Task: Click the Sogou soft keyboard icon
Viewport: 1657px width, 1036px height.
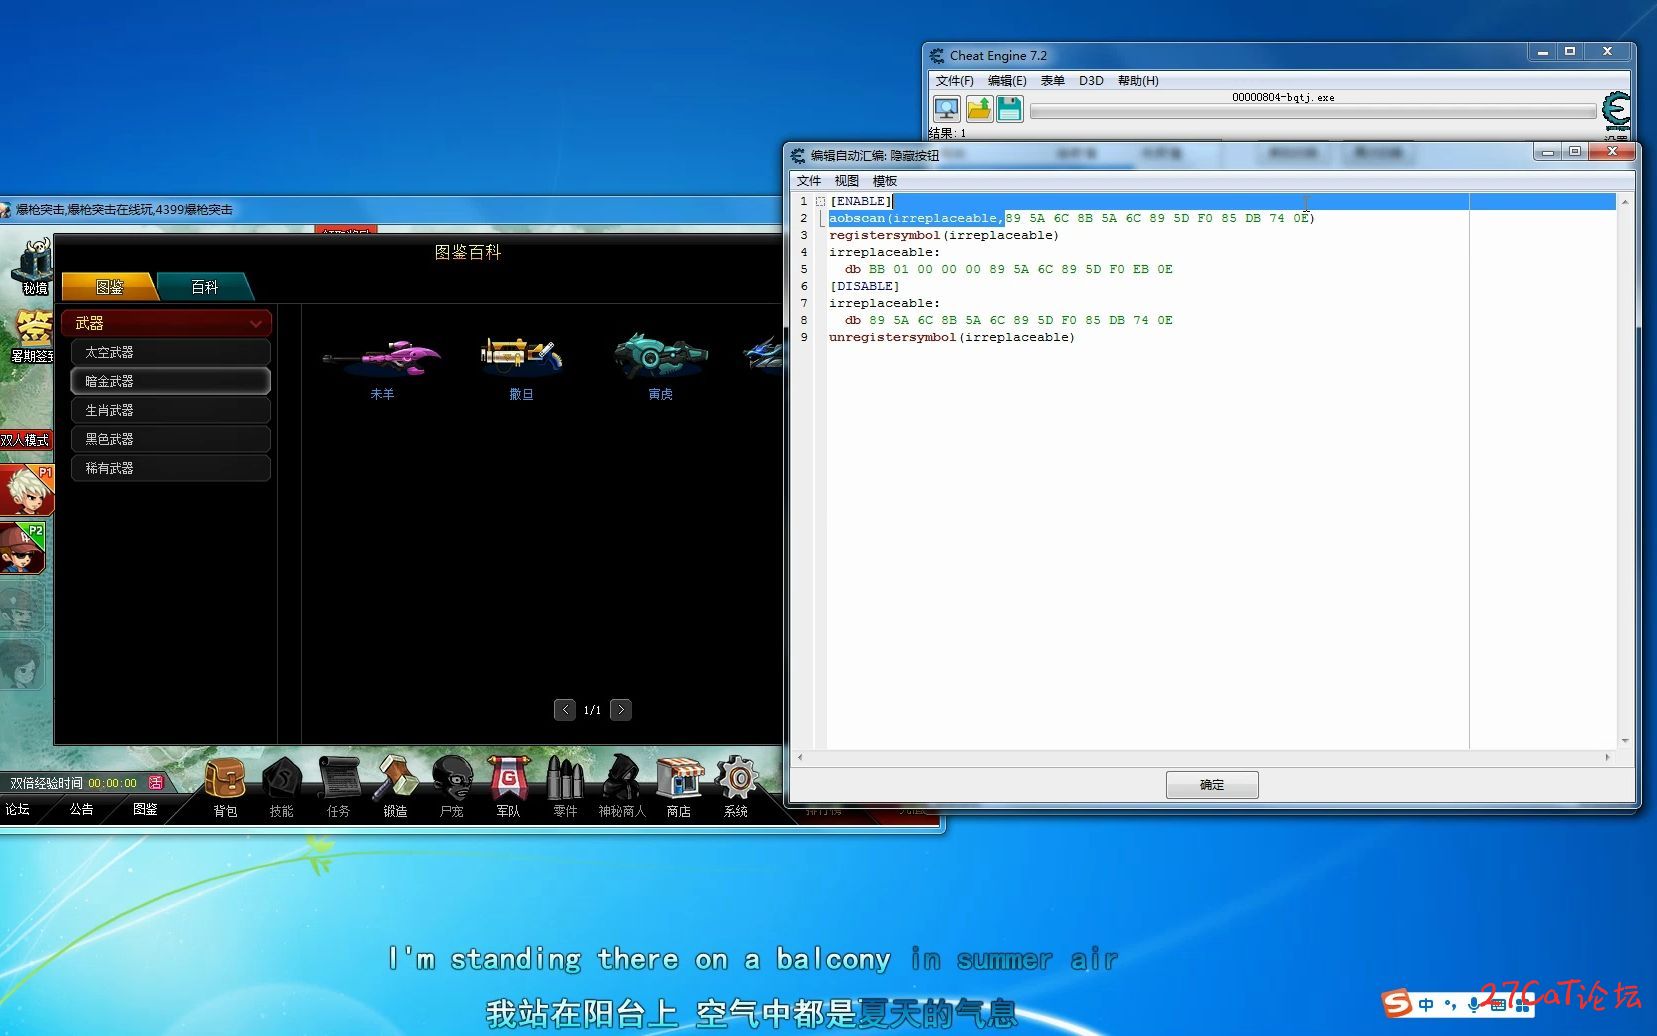Action: tap(1498, 1005)
